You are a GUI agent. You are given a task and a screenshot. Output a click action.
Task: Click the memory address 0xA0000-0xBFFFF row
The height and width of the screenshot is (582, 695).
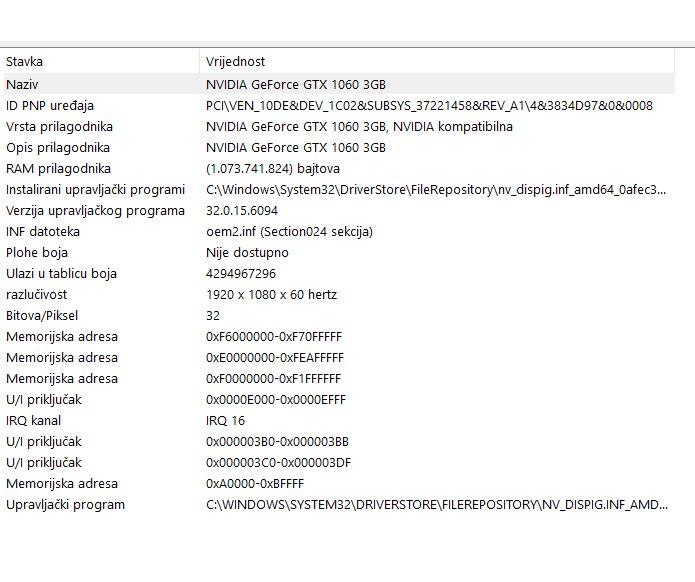click(254, 483)
